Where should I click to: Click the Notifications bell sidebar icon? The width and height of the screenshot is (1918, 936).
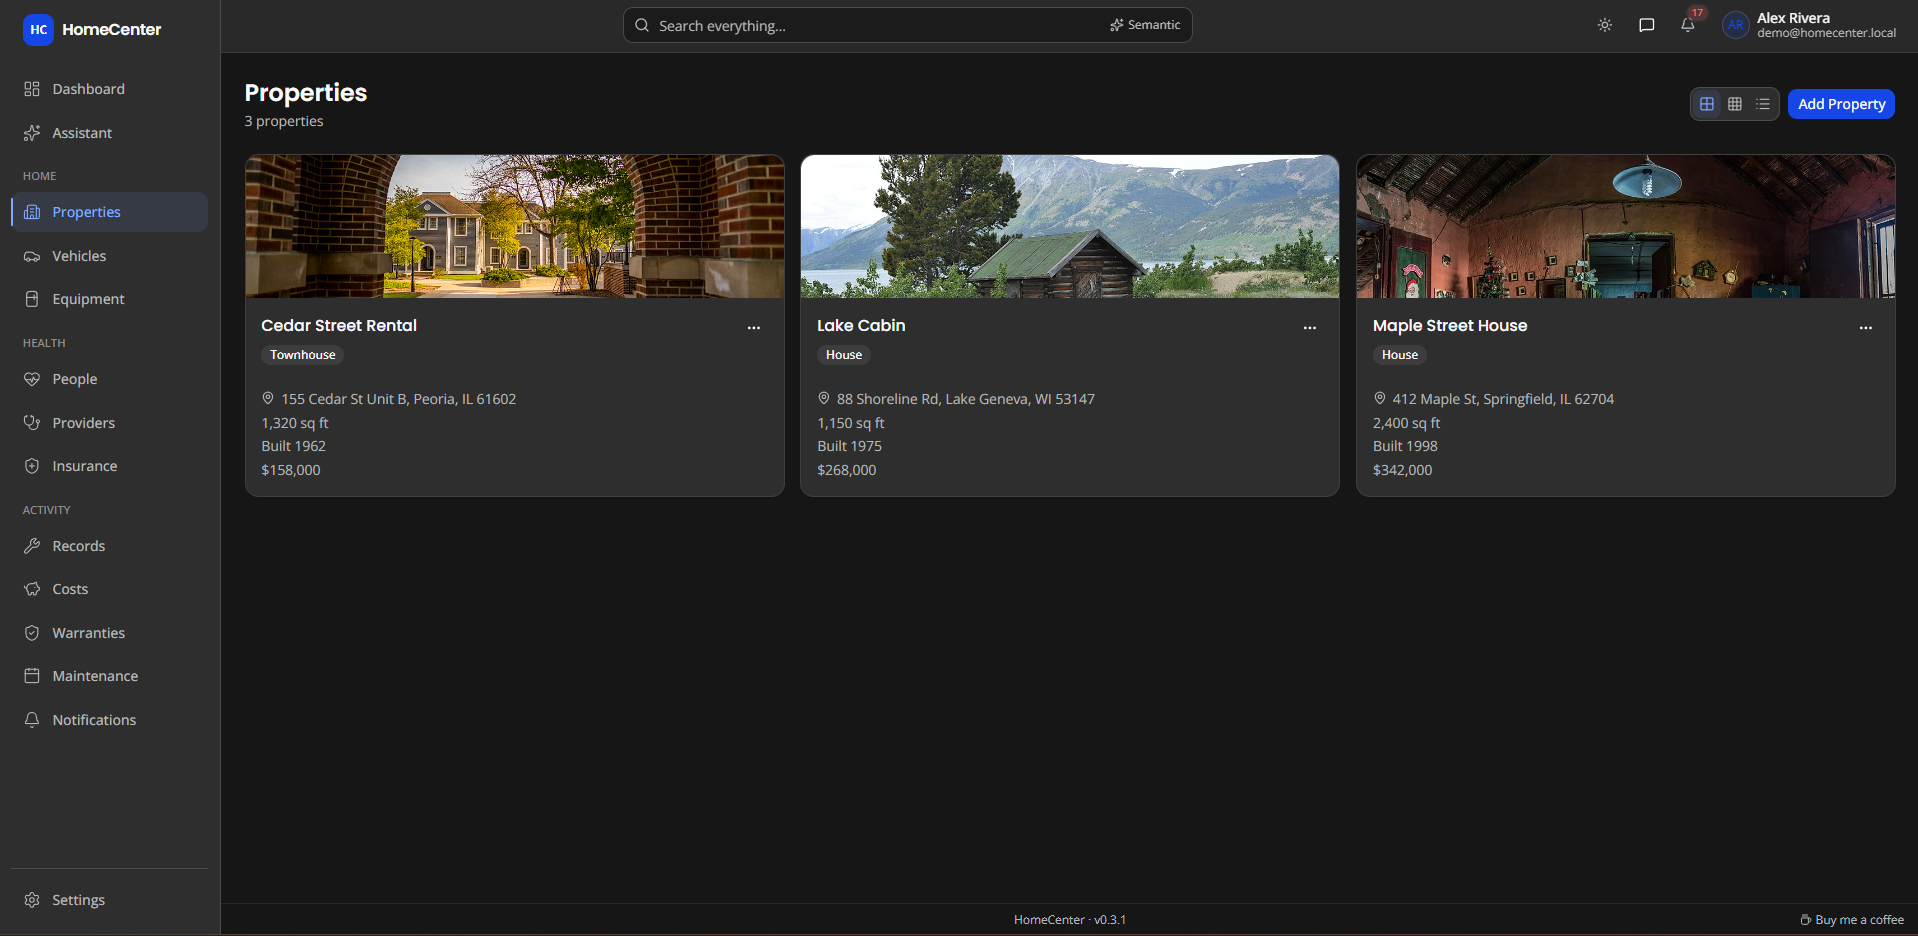coord(32,720)
